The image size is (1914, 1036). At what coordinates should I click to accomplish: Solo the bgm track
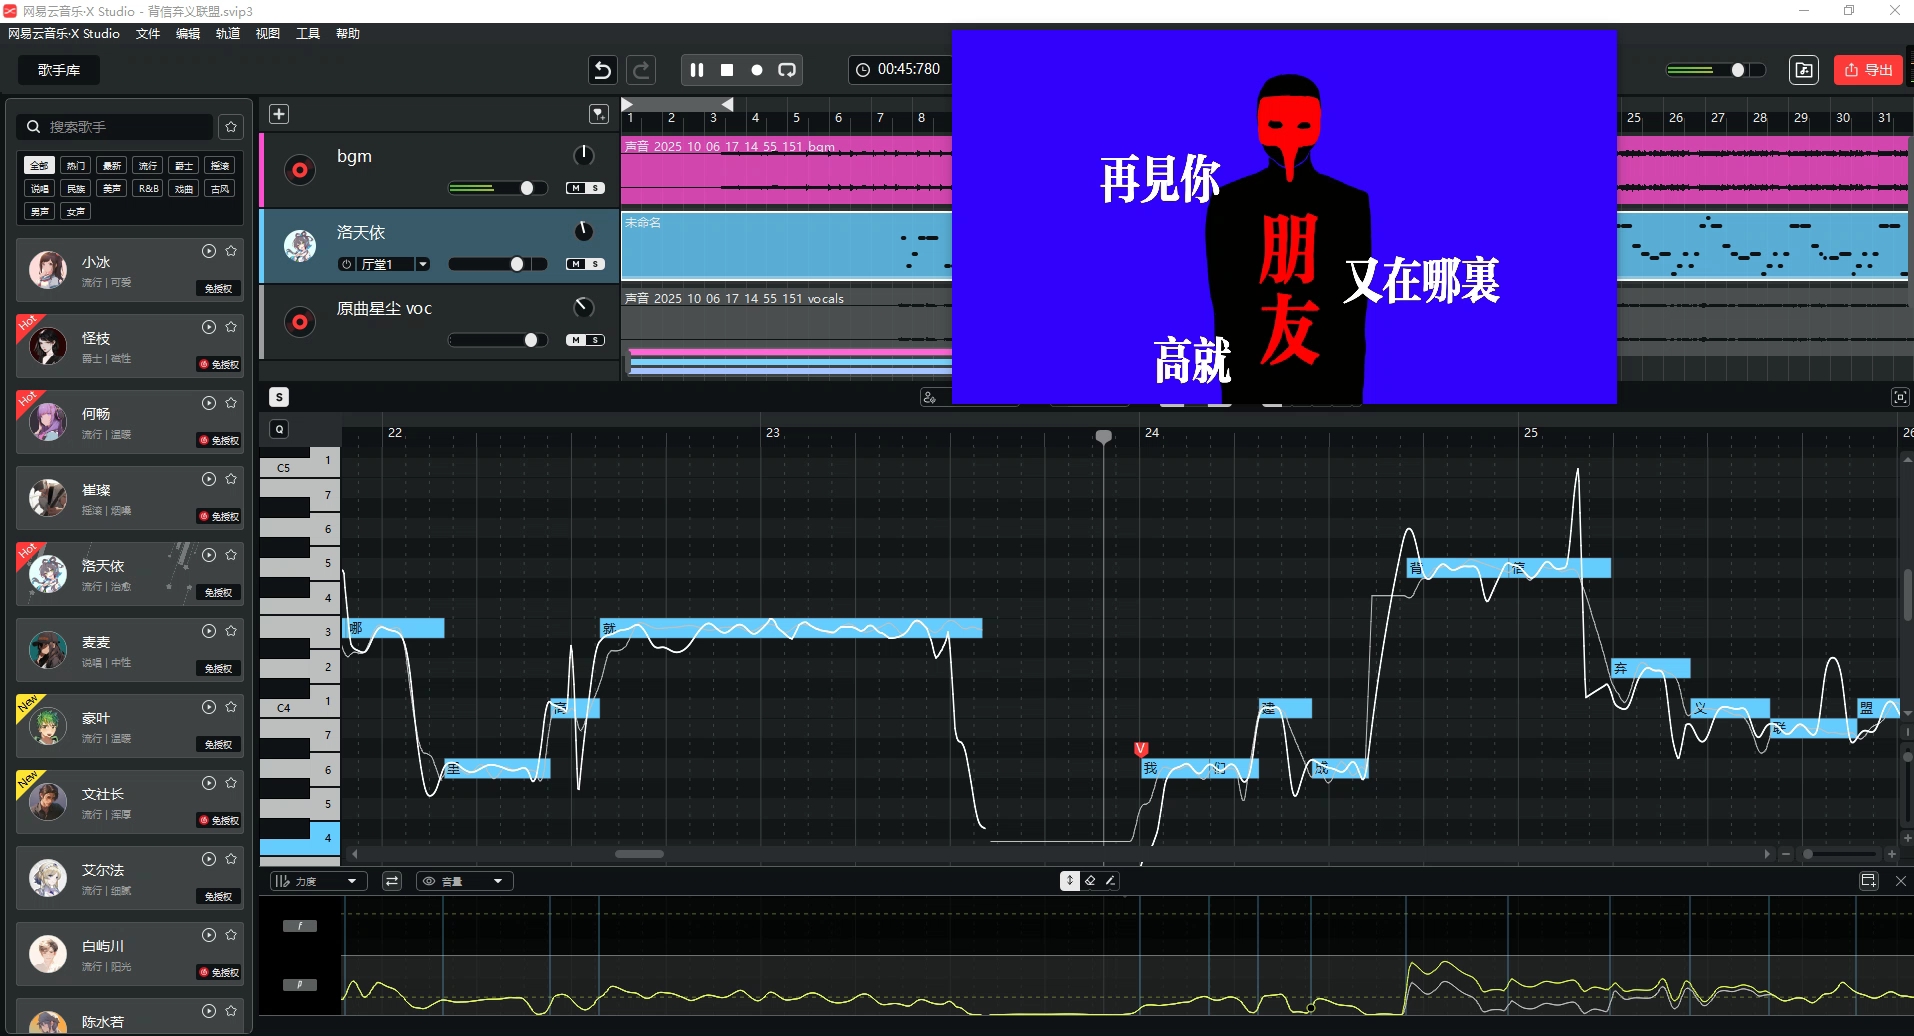(x=595, y=188)
